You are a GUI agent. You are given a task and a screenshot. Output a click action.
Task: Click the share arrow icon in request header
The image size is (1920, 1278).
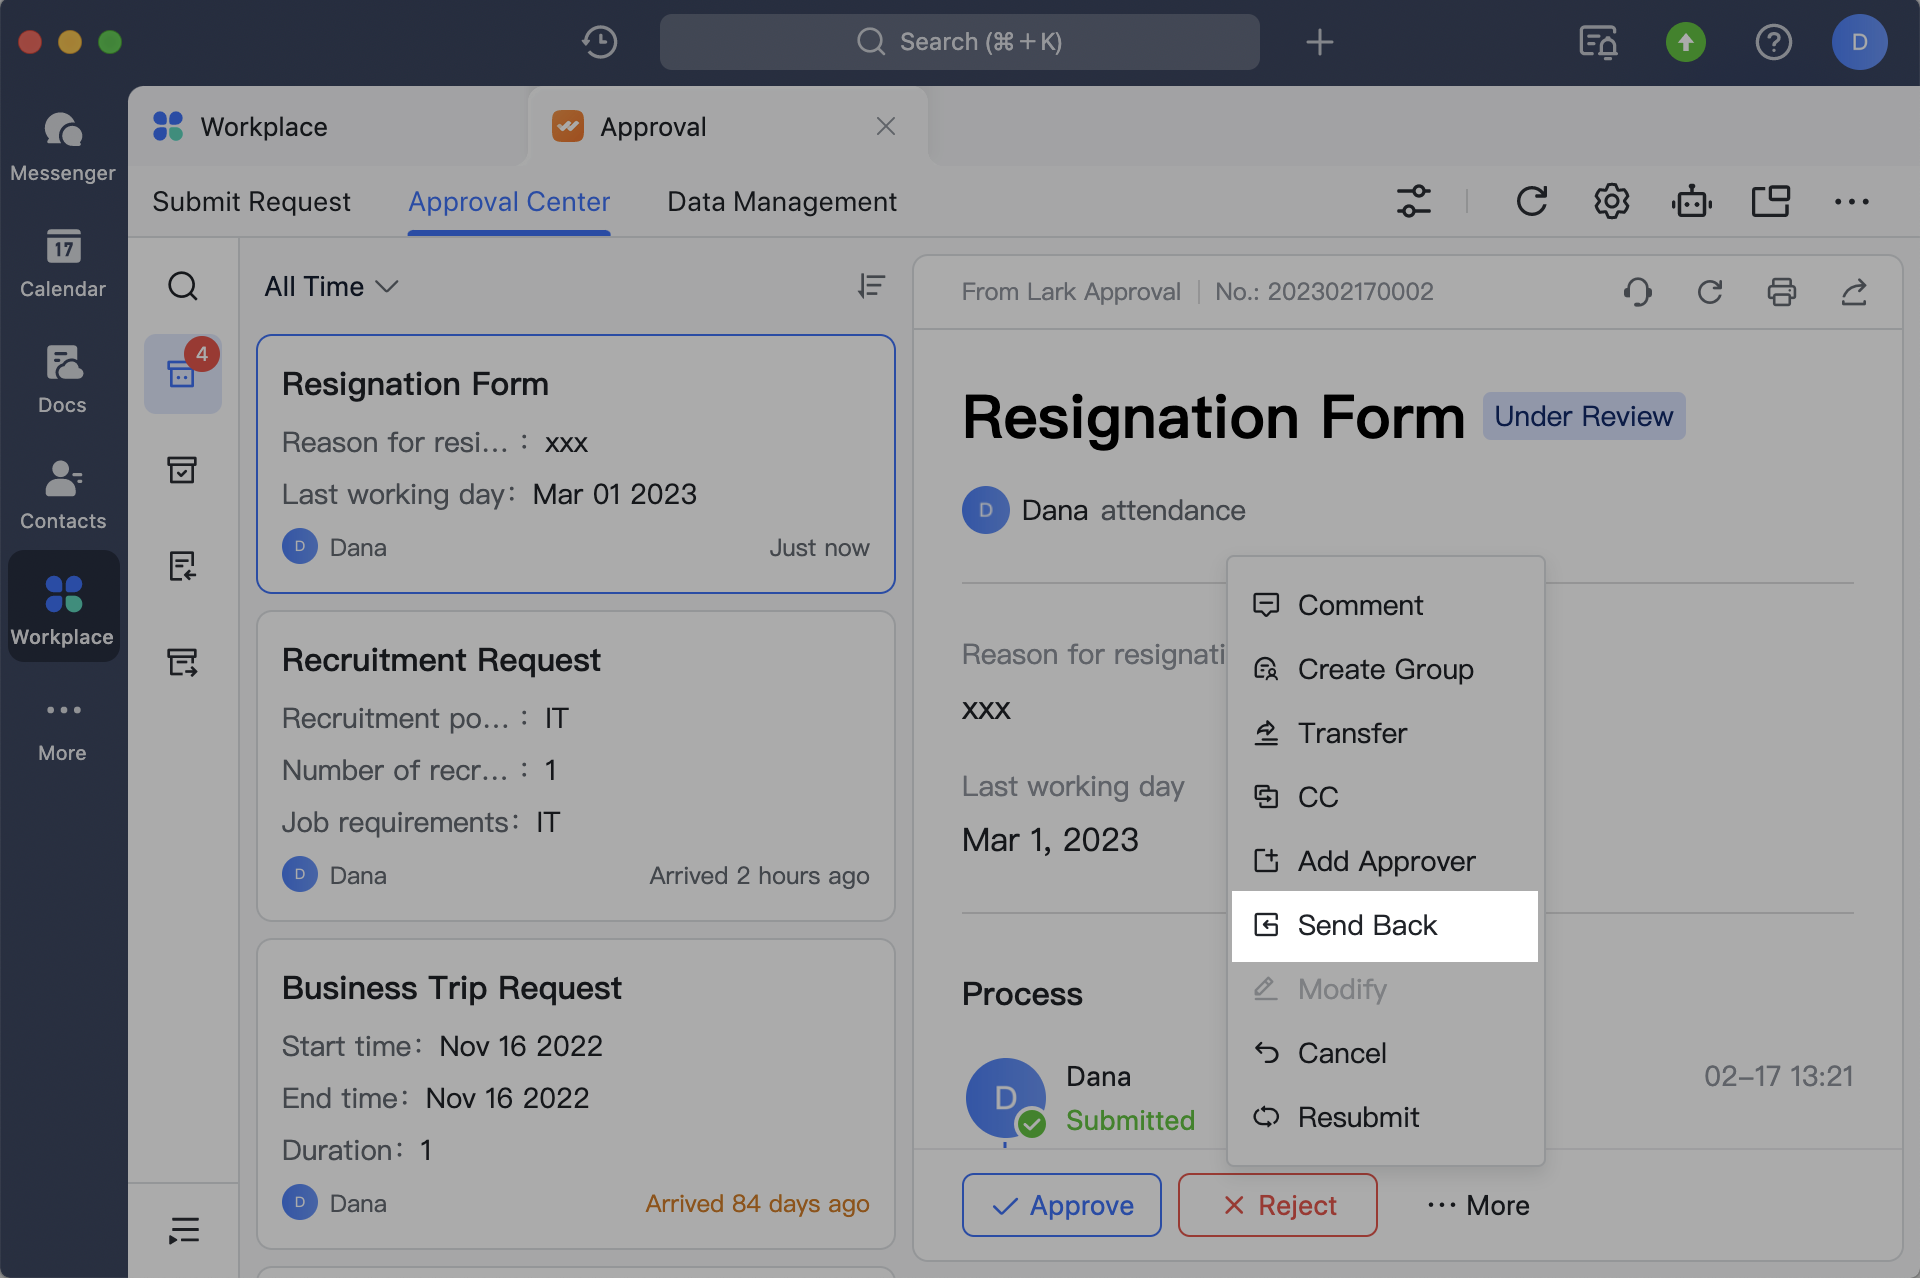pyautogui.click(x=1853, y=292)
